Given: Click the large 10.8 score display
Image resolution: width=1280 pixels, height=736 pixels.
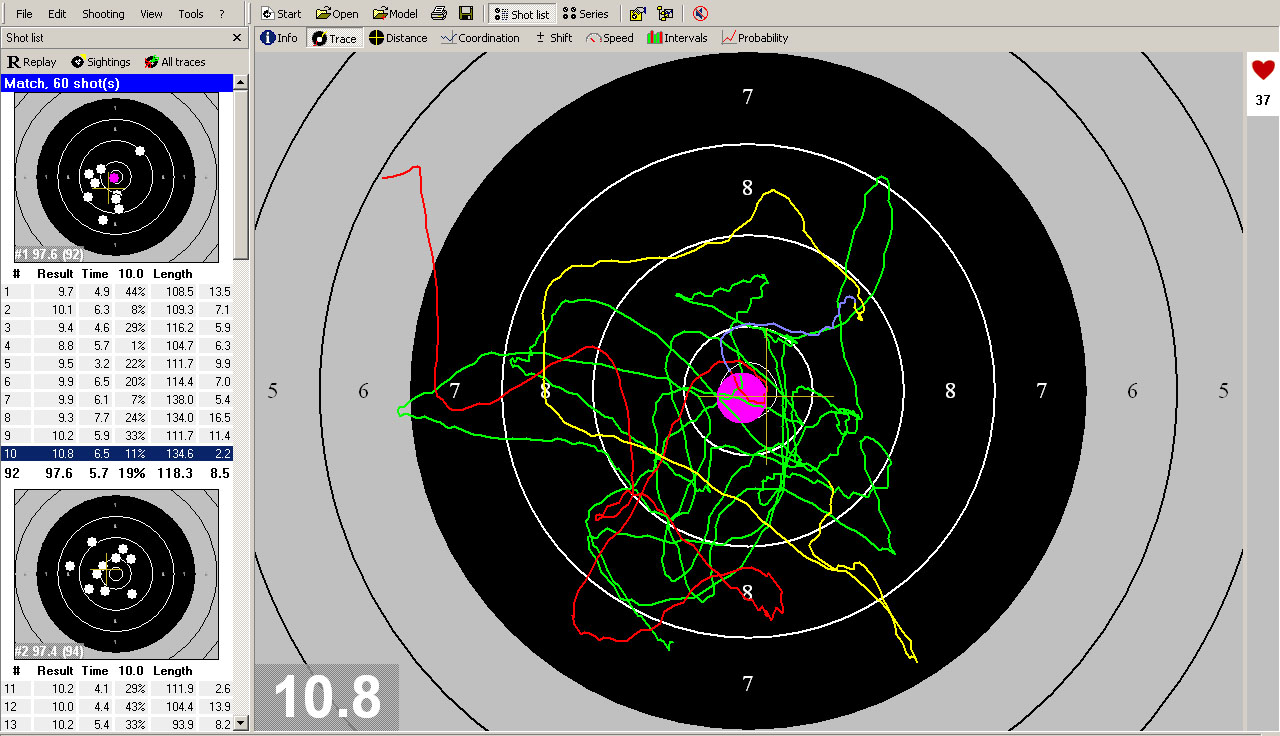Looking at the screenshot, I should [327, 697].
